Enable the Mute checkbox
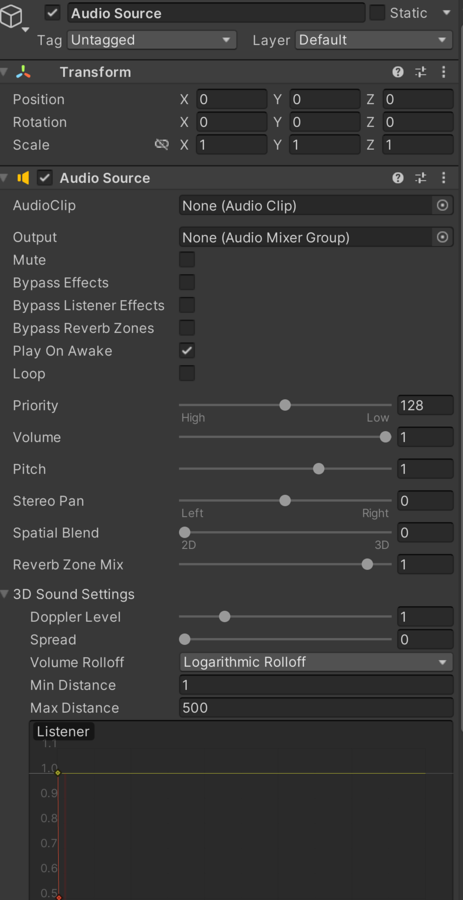 point(187,259)
